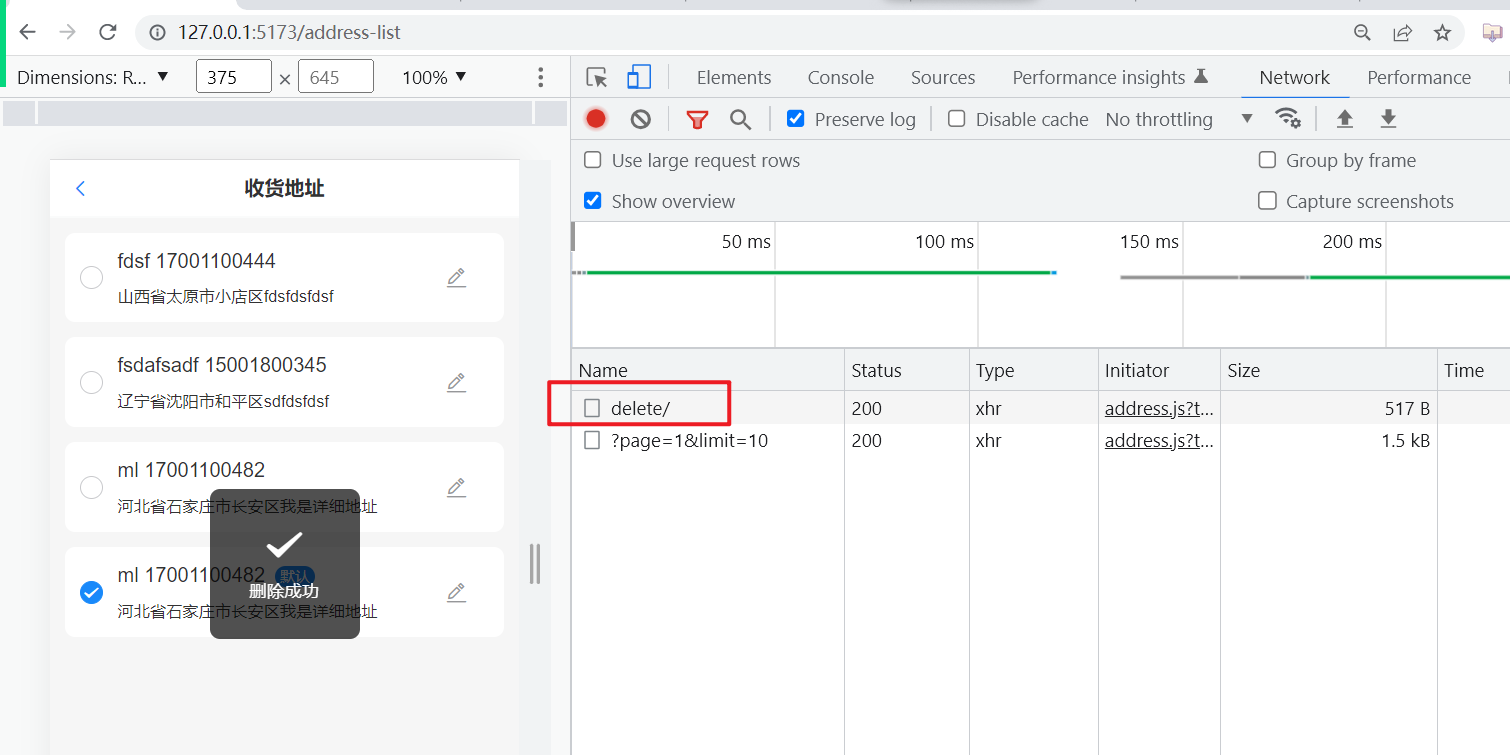
Task: Click the share page icon
Action: (x=1402, y=33)
